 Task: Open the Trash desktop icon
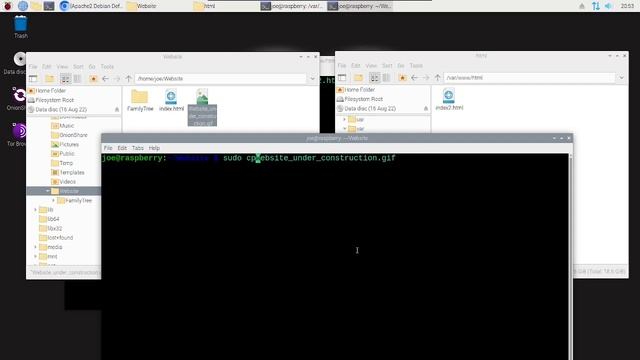pos(20,27)
